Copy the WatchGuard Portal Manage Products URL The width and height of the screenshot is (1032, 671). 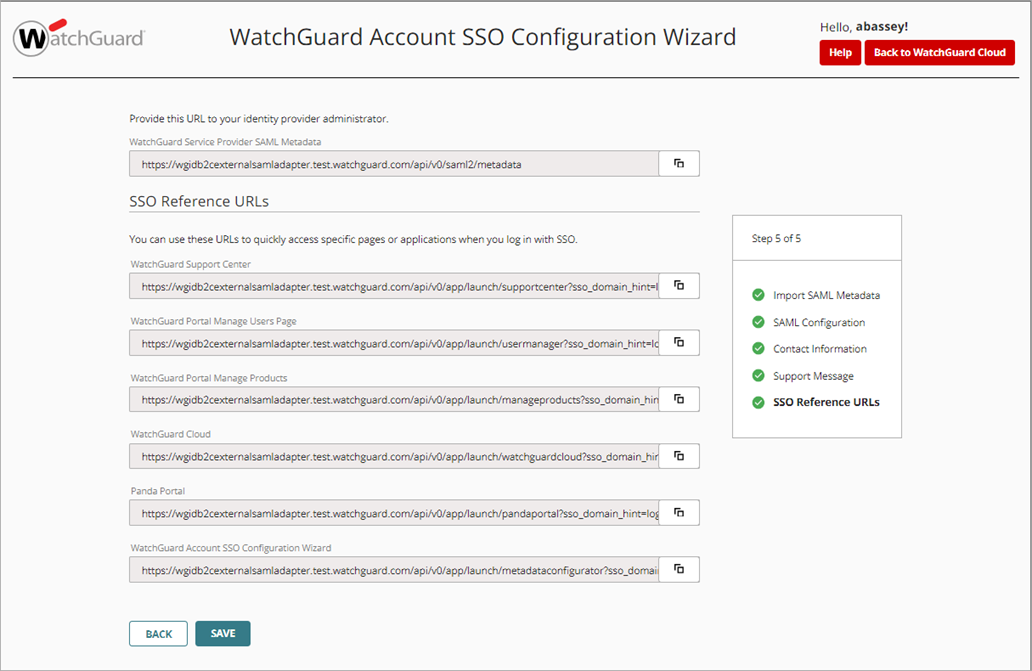[x=678, y=399]
